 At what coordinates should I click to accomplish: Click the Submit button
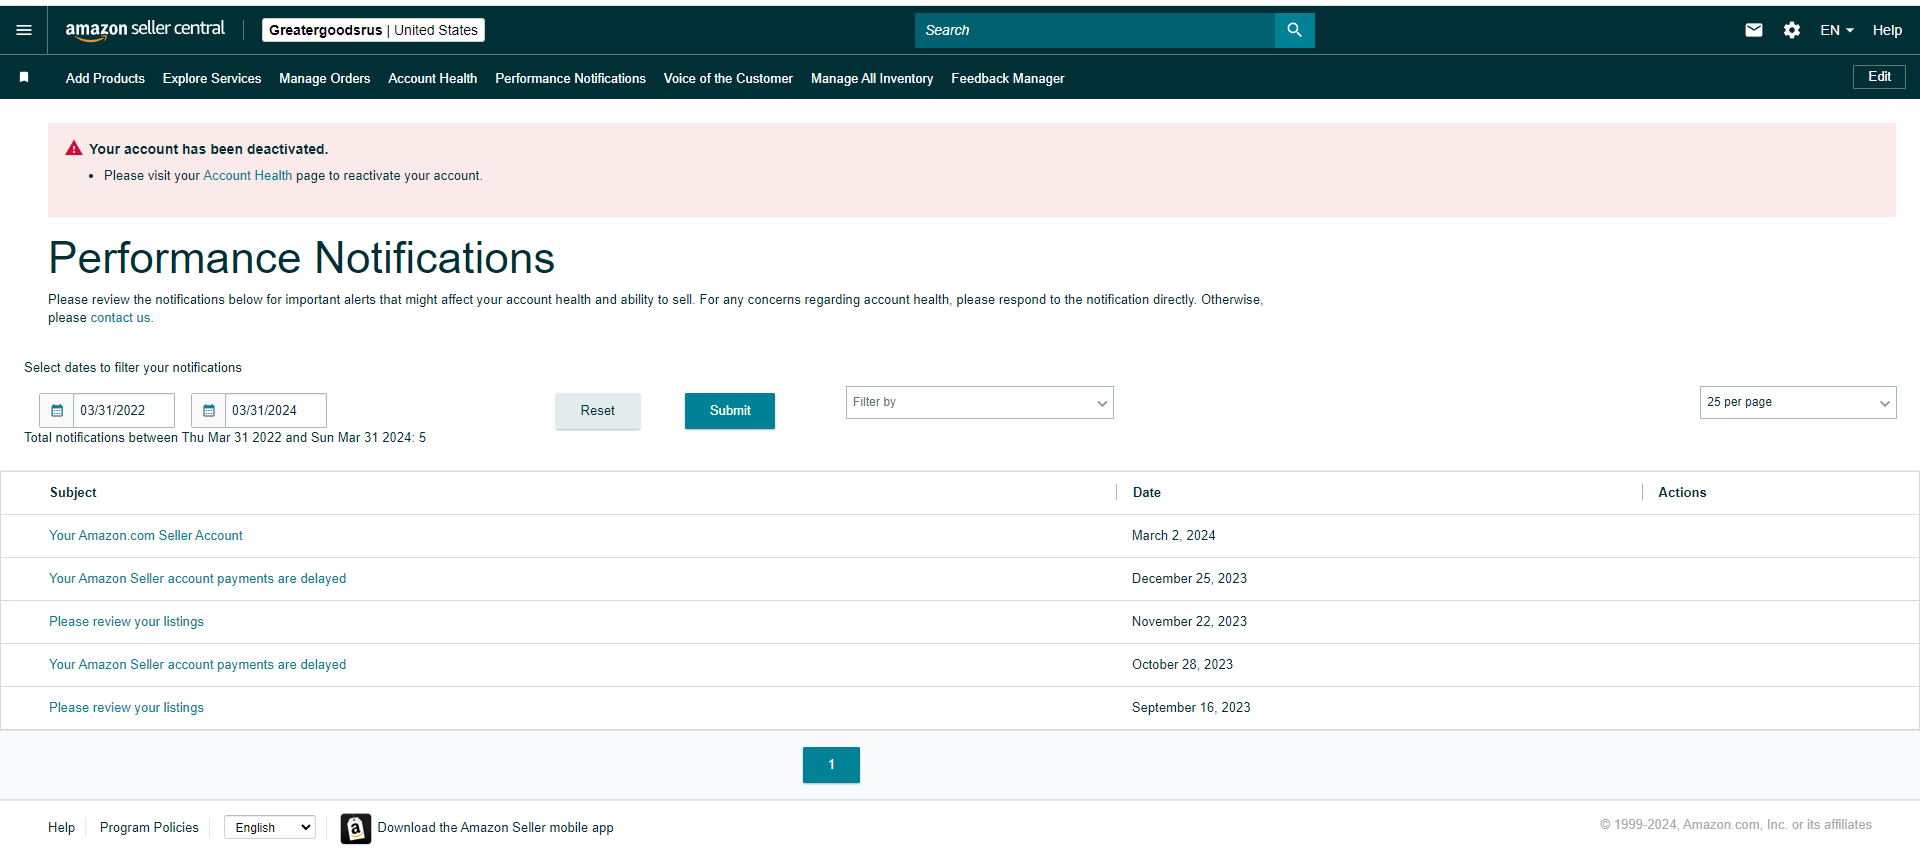pos(730,411)
